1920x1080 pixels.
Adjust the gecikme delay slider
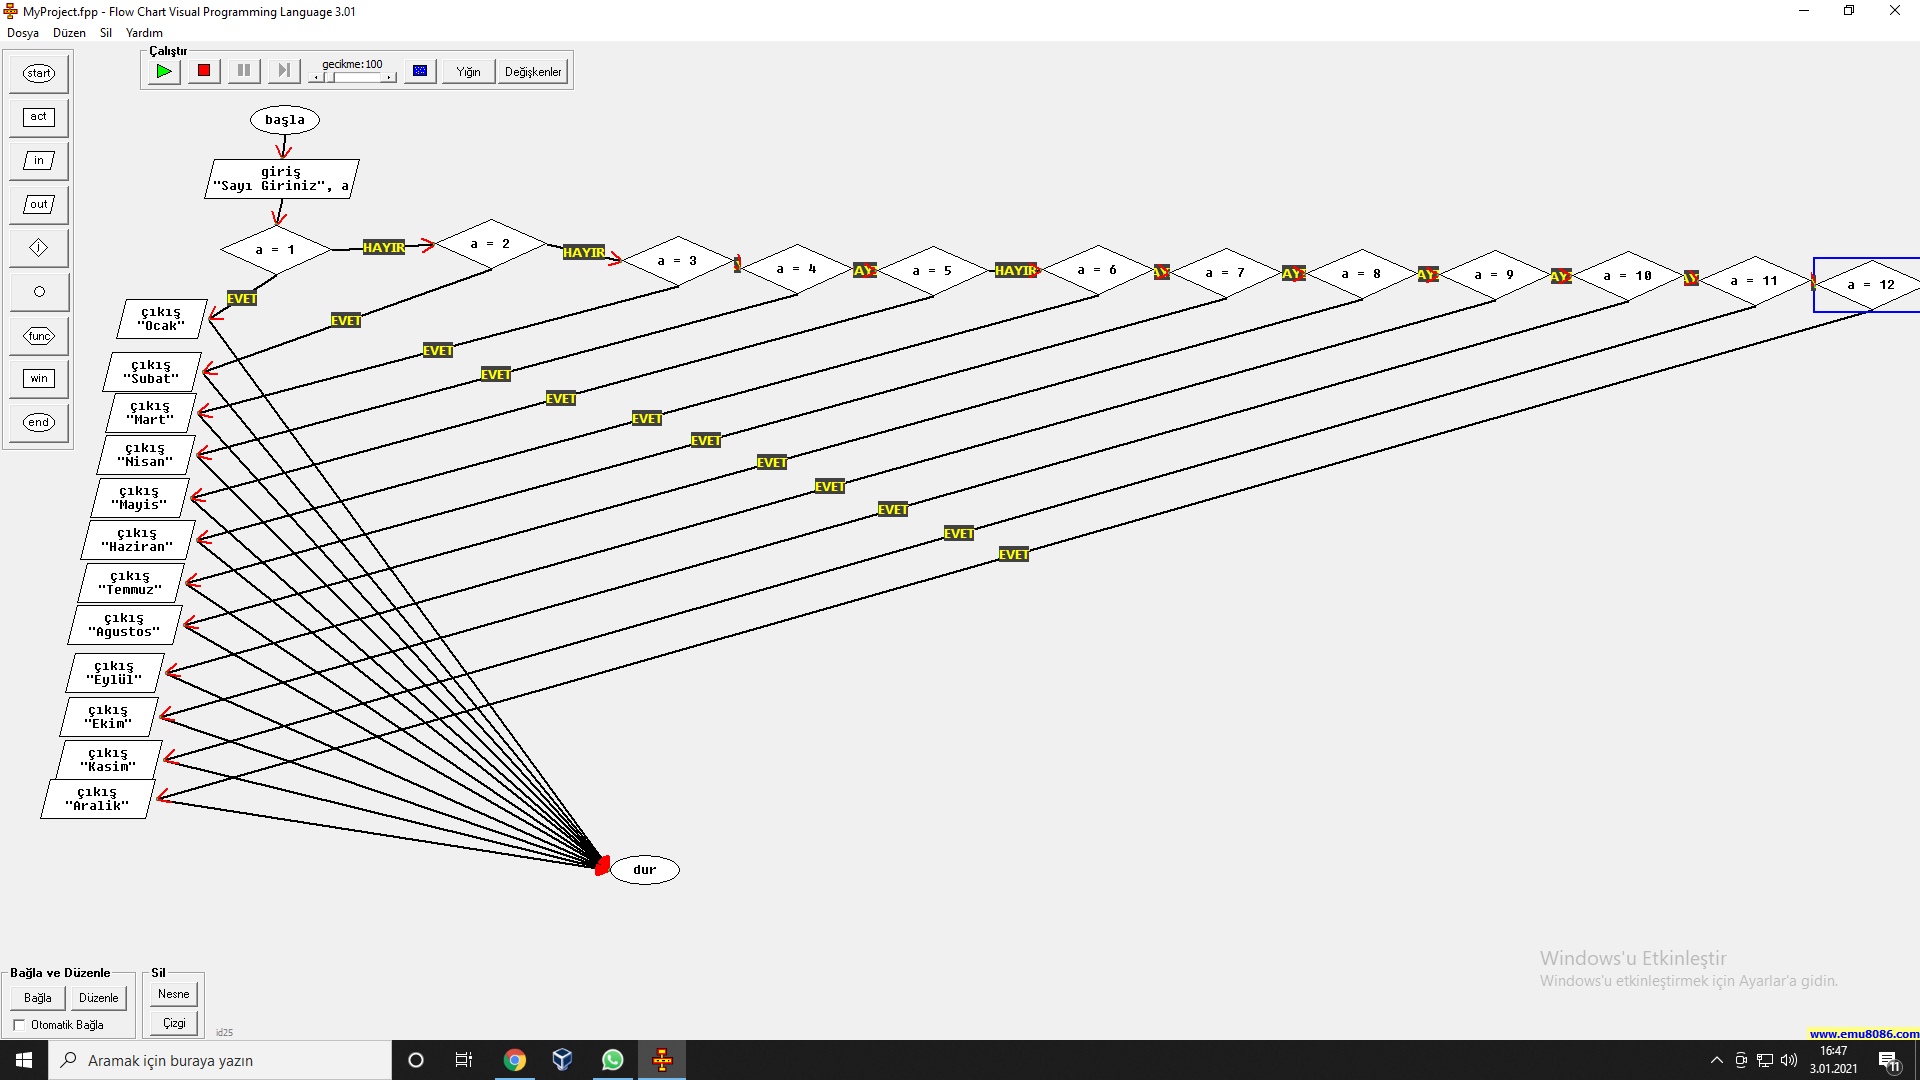pos(329,77)
